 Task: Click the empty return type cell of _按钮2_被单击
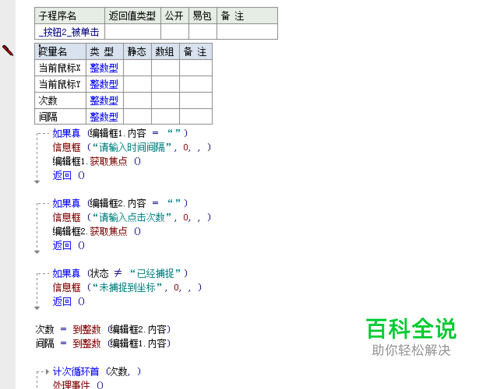click(x=132, y=32)
